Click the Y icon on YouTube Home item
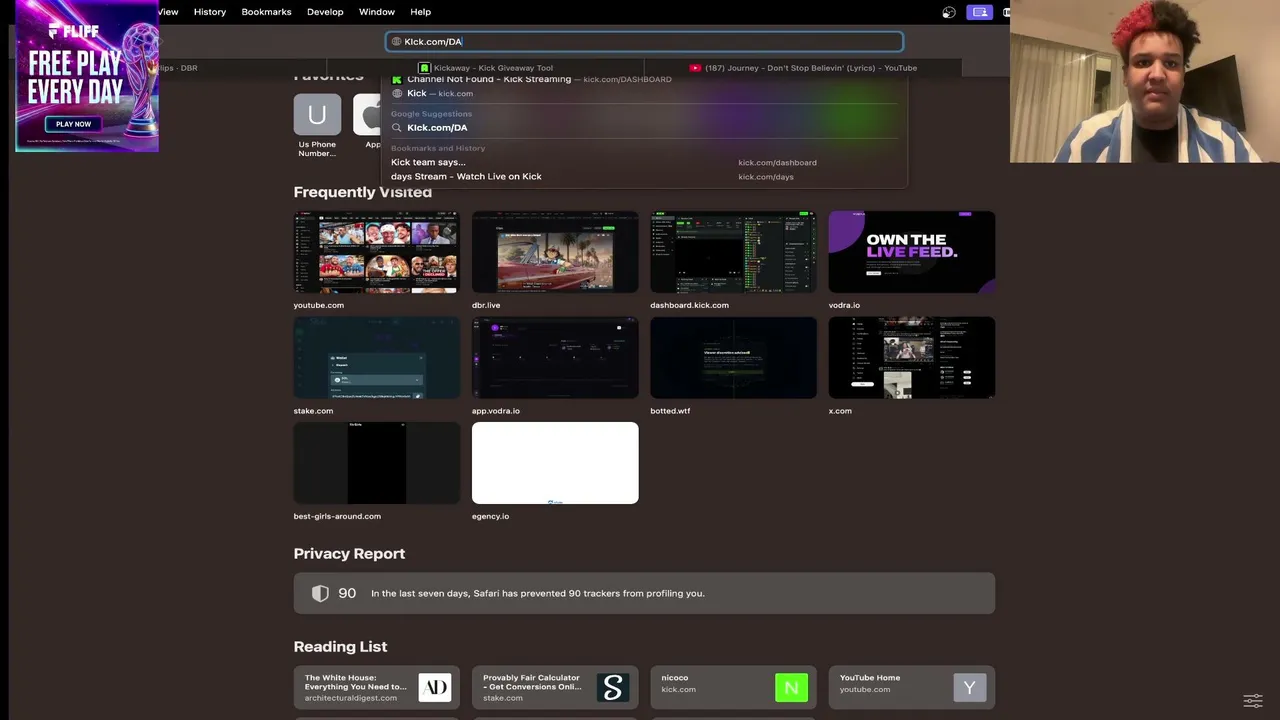Image resolution: width=1280 pixels, height=720 pixels. click(x=969, y=687)
